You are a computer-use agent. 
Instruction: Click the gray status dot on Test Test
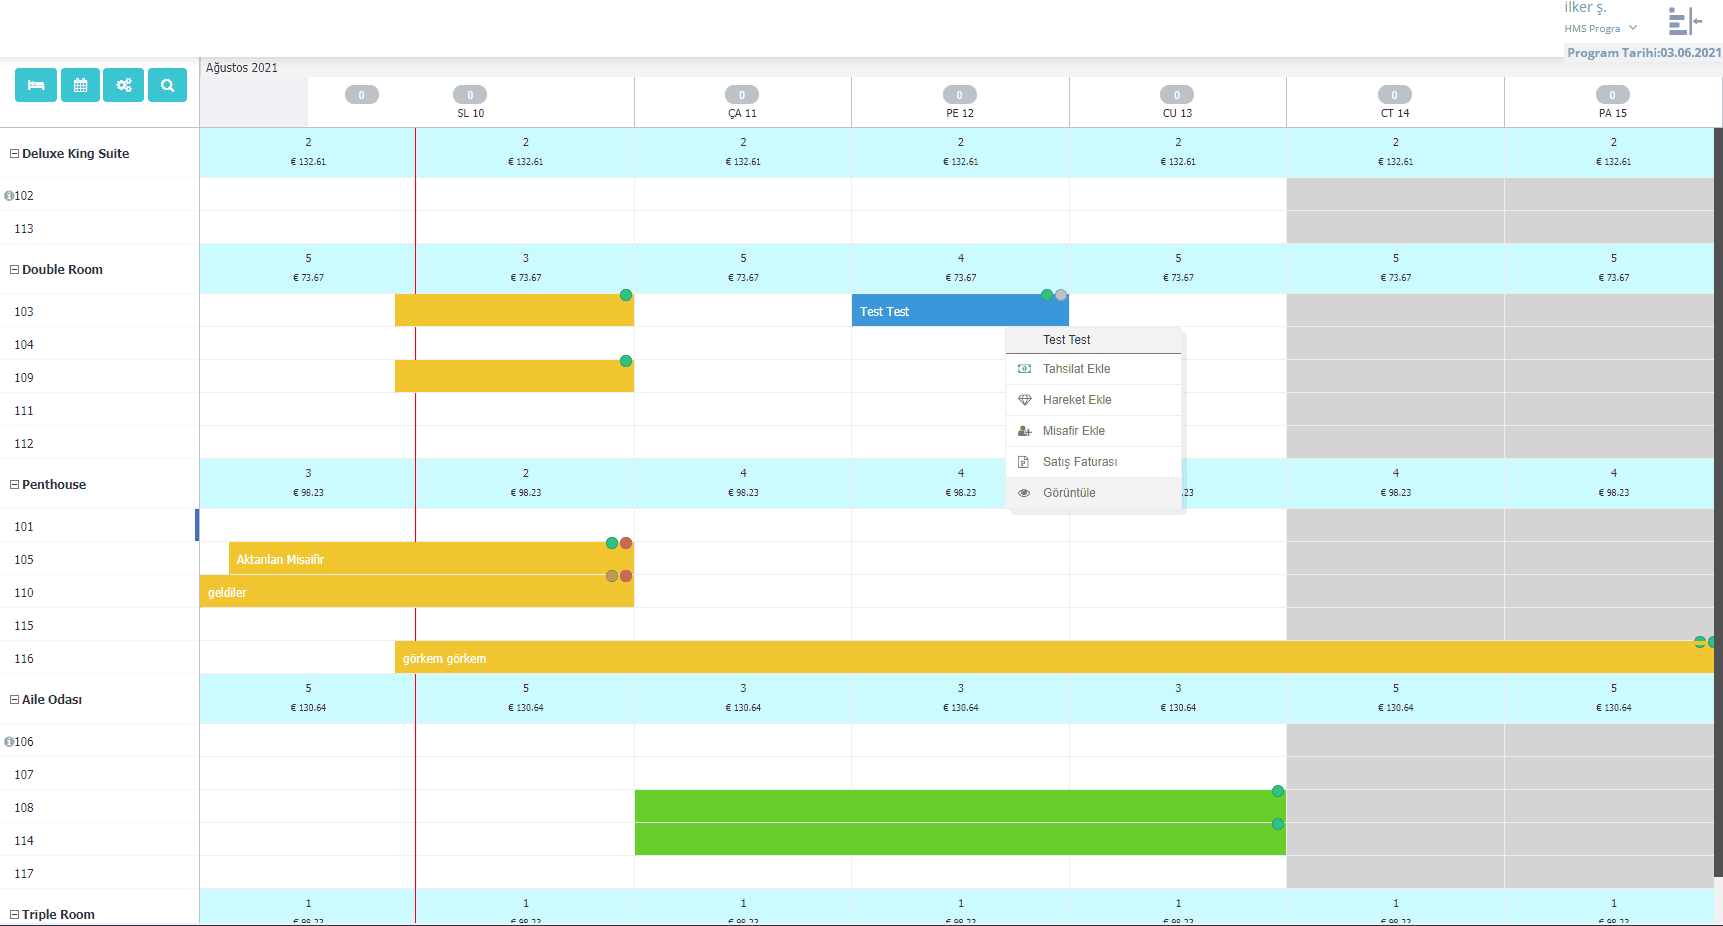tap(1061, 295)
